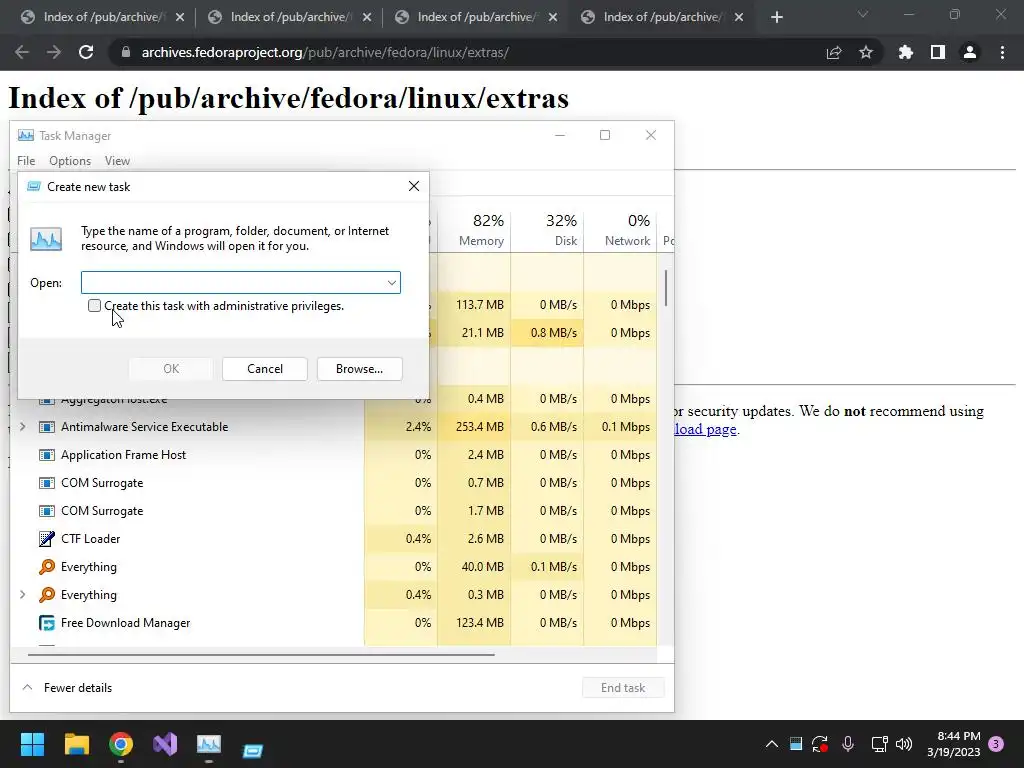Open File Explorer from the taskbar
Screen dimensions: 1024x768
(76, 744)
